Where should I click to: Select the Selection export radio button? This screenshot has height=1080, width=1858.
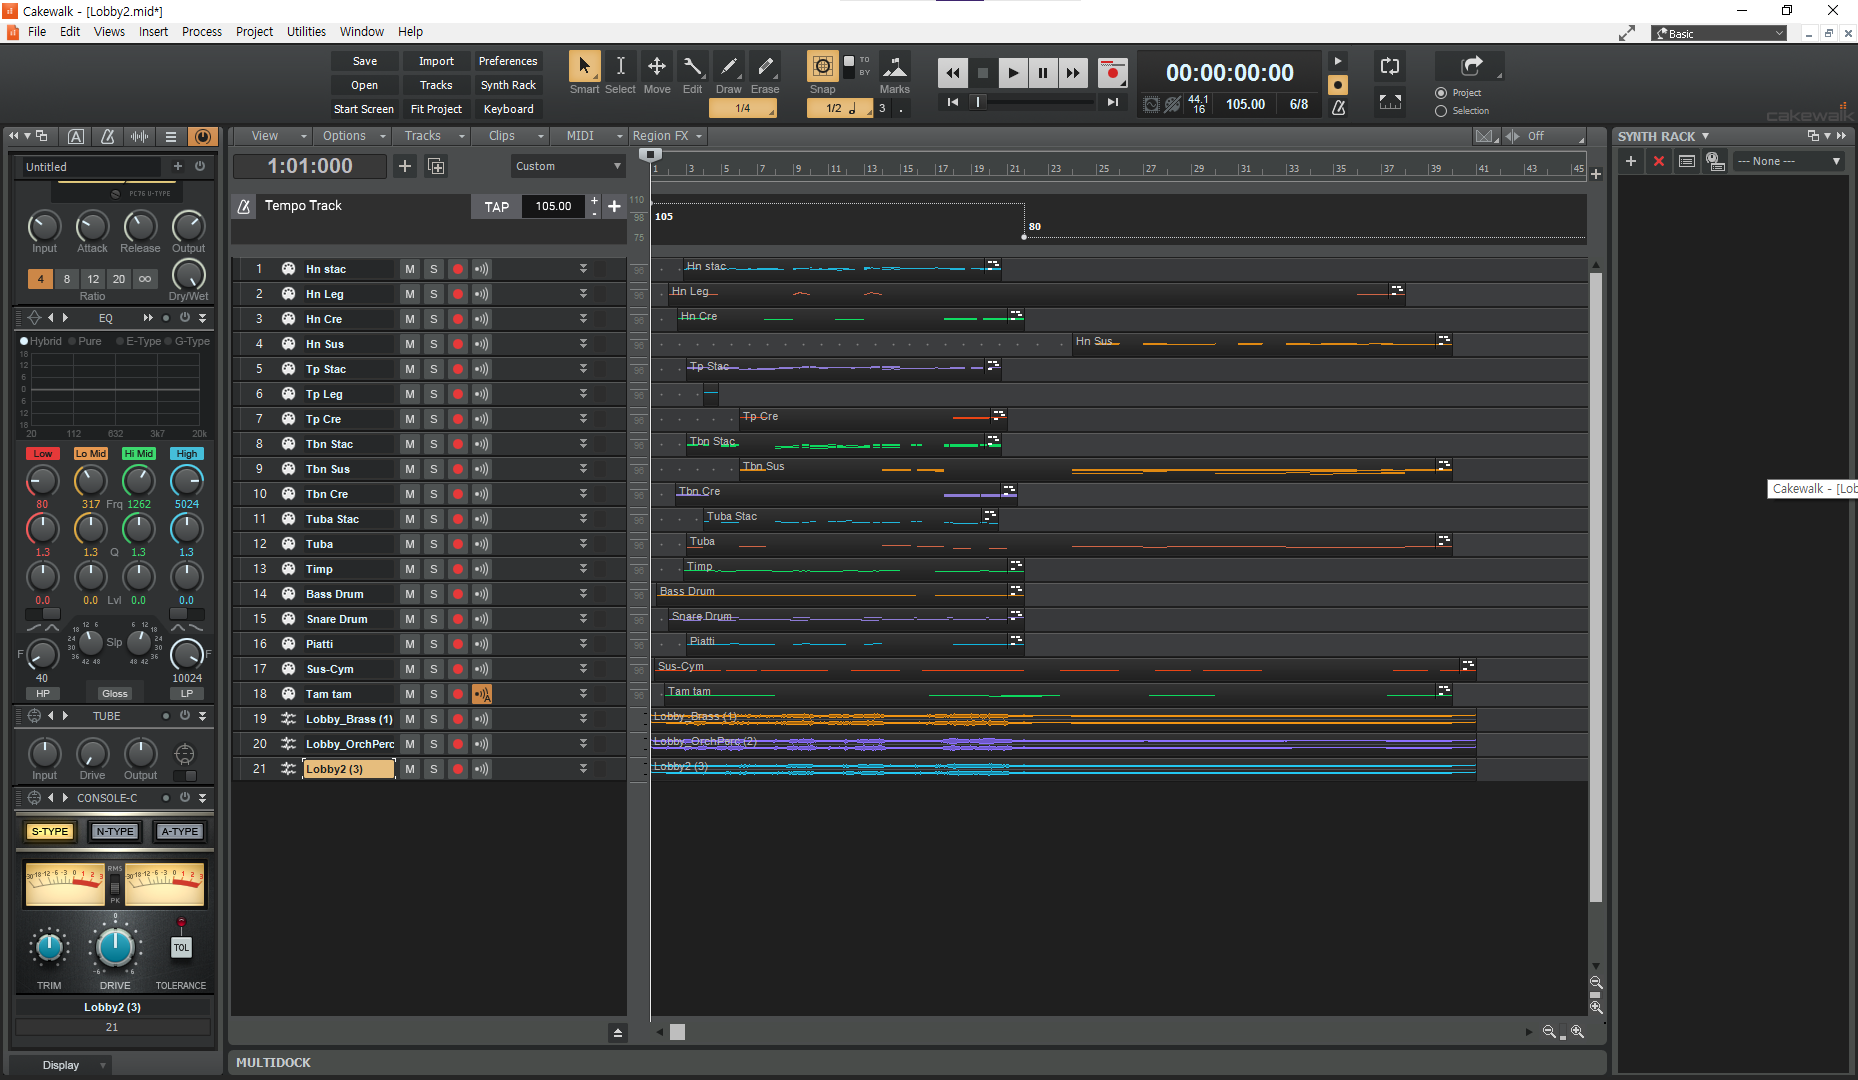1441,111
